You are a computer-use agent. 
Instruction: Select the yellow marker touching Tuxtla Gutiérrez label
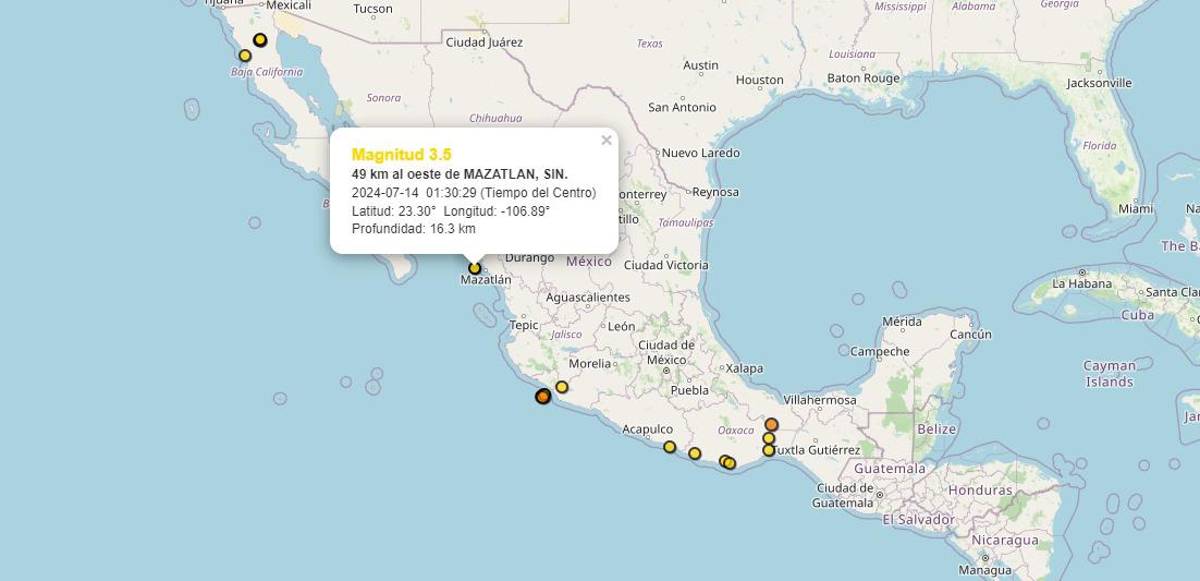(x=768, y=451)
